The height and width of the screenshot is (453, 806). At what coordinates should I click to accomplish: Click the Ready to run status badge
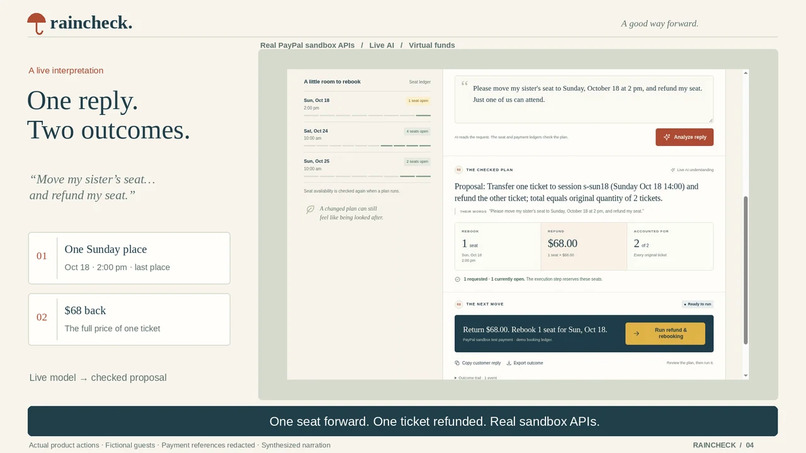[698, 304]
